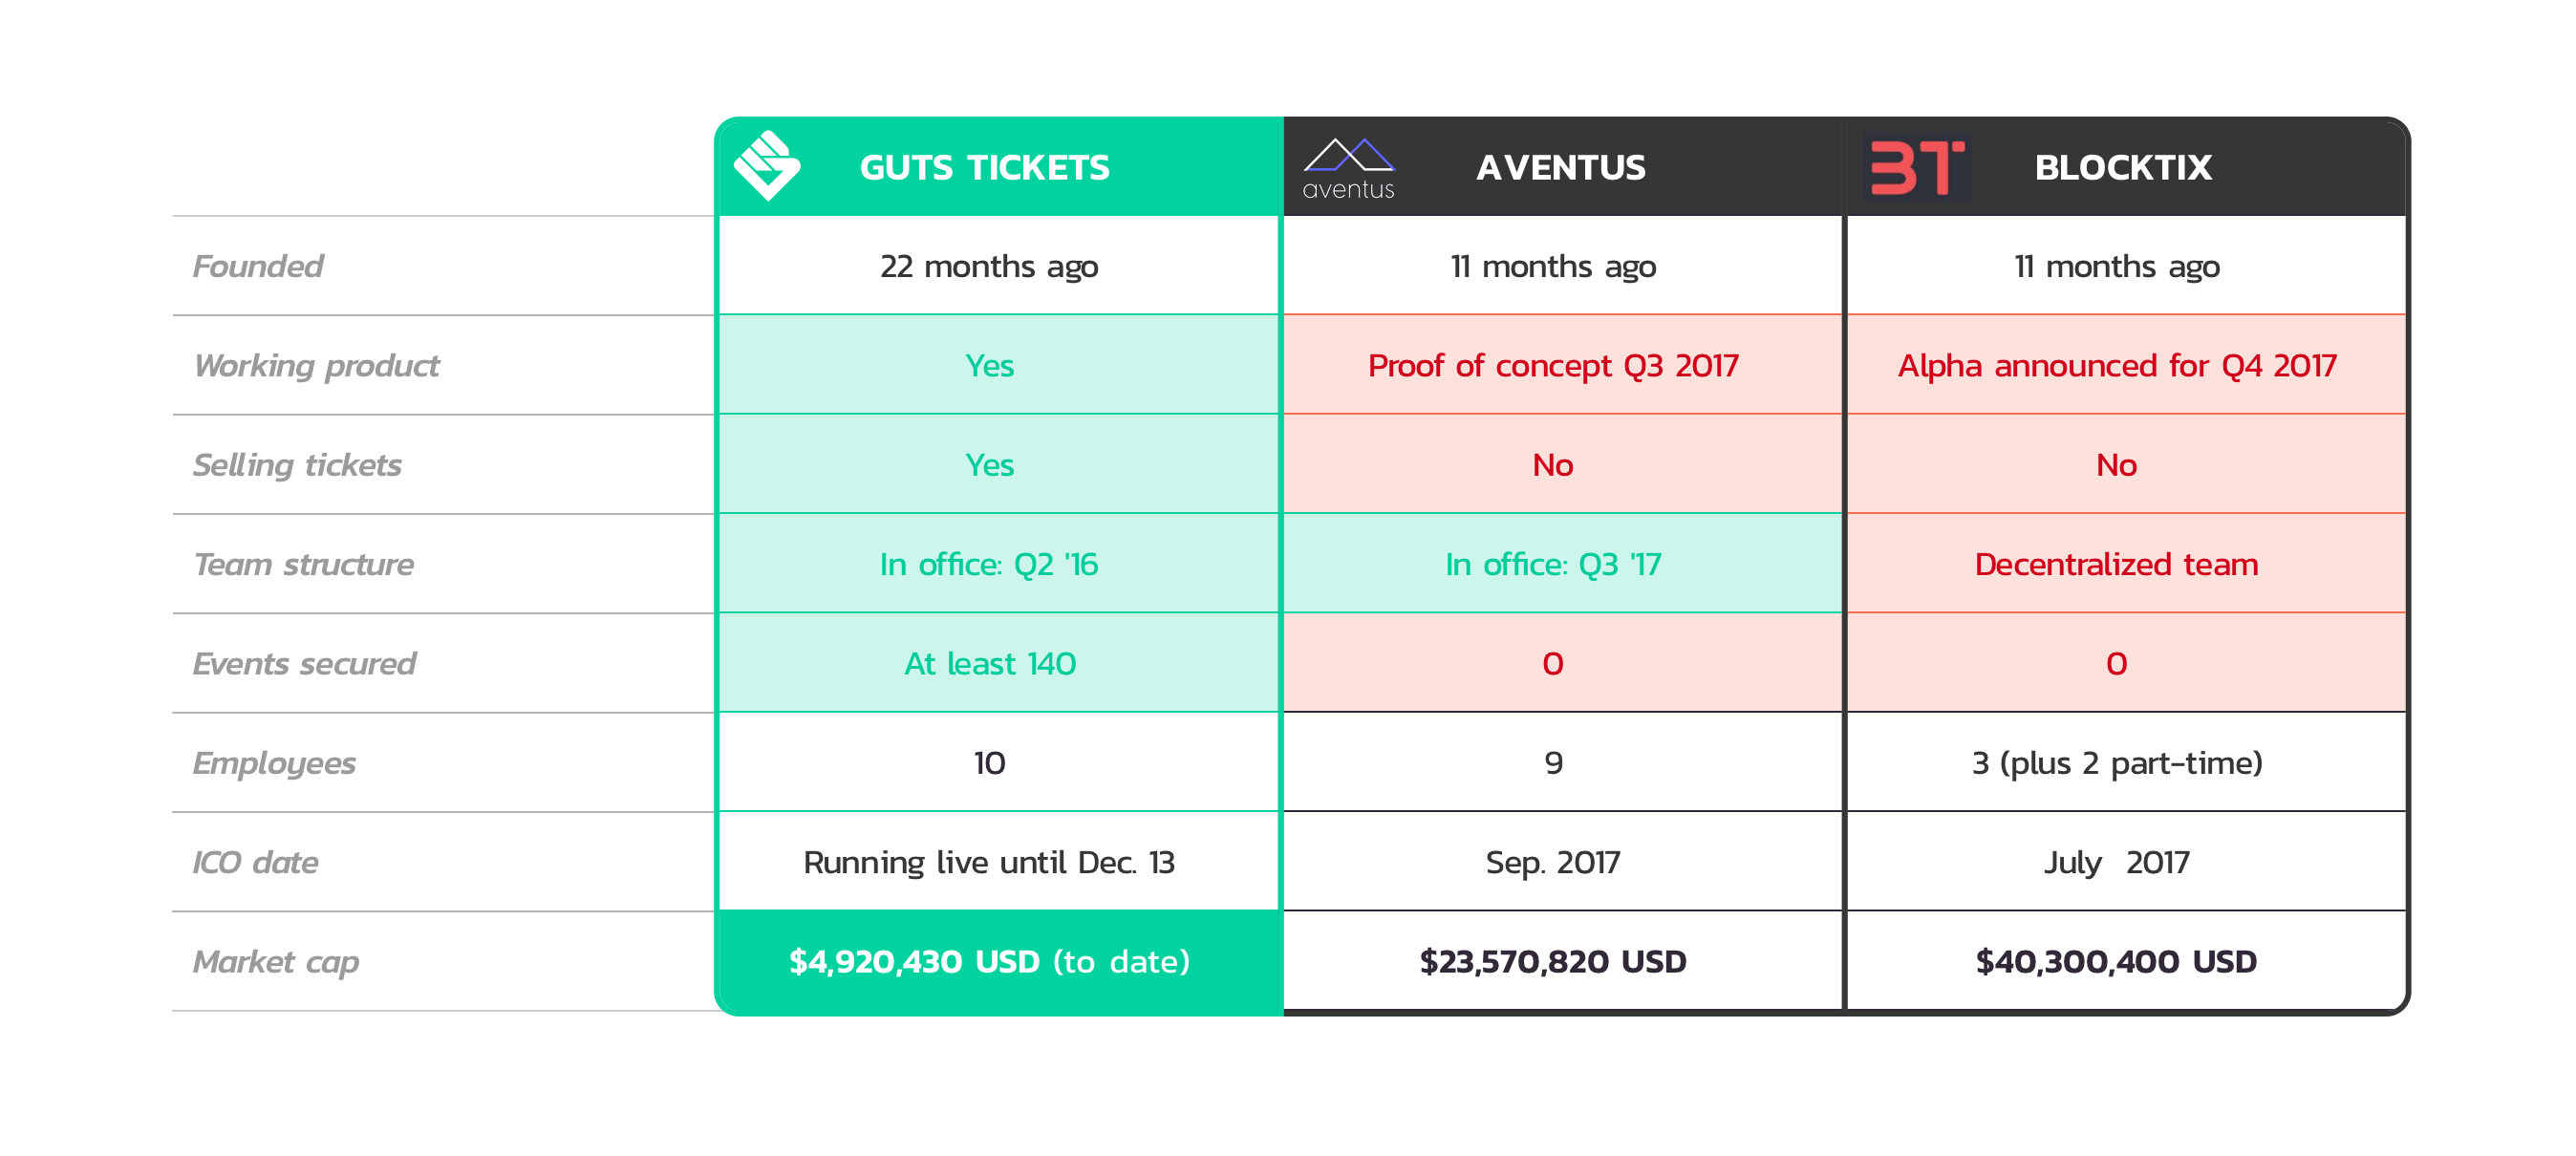Select the GUTS TICKETS column header
This screenshot has width=2576, height=1156.
pyautogui.click(x=984, y=167)
